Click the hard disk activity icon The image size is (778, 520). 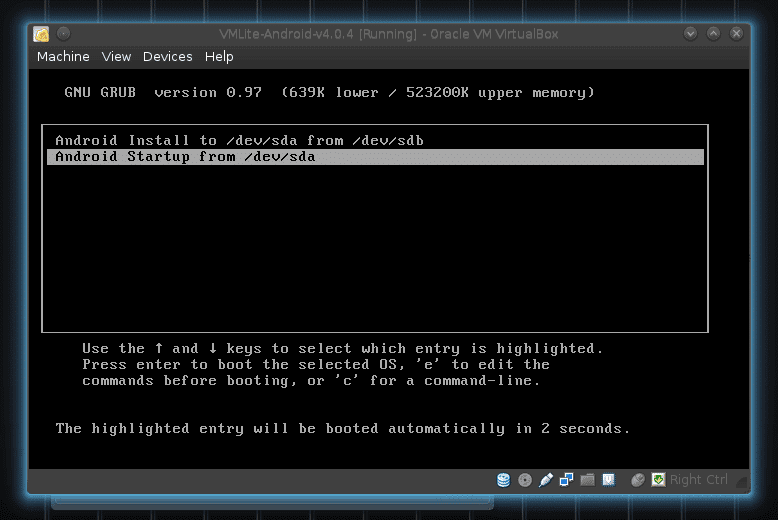coord(504,480)
